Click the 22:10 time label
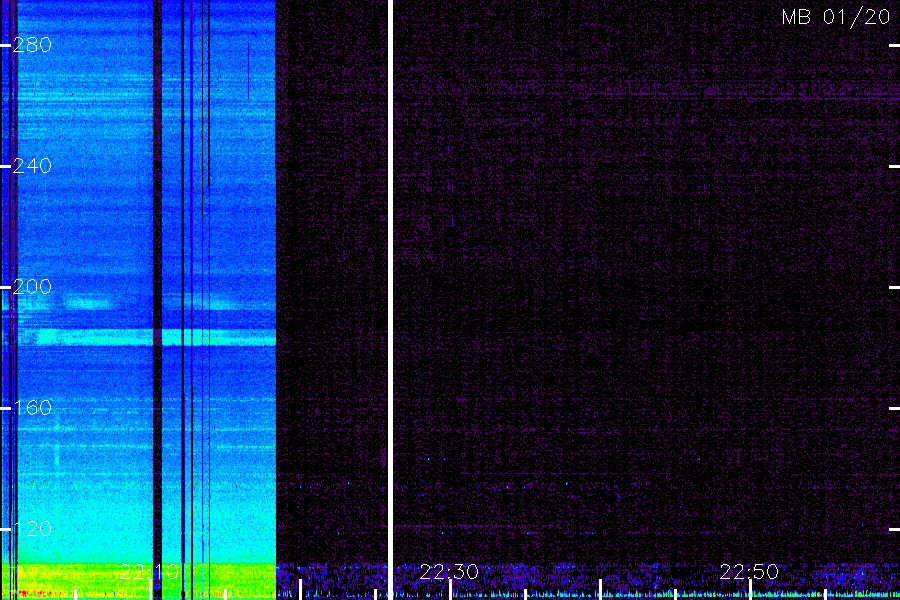Screen dimensions: 900x600 tap(149, 572)
